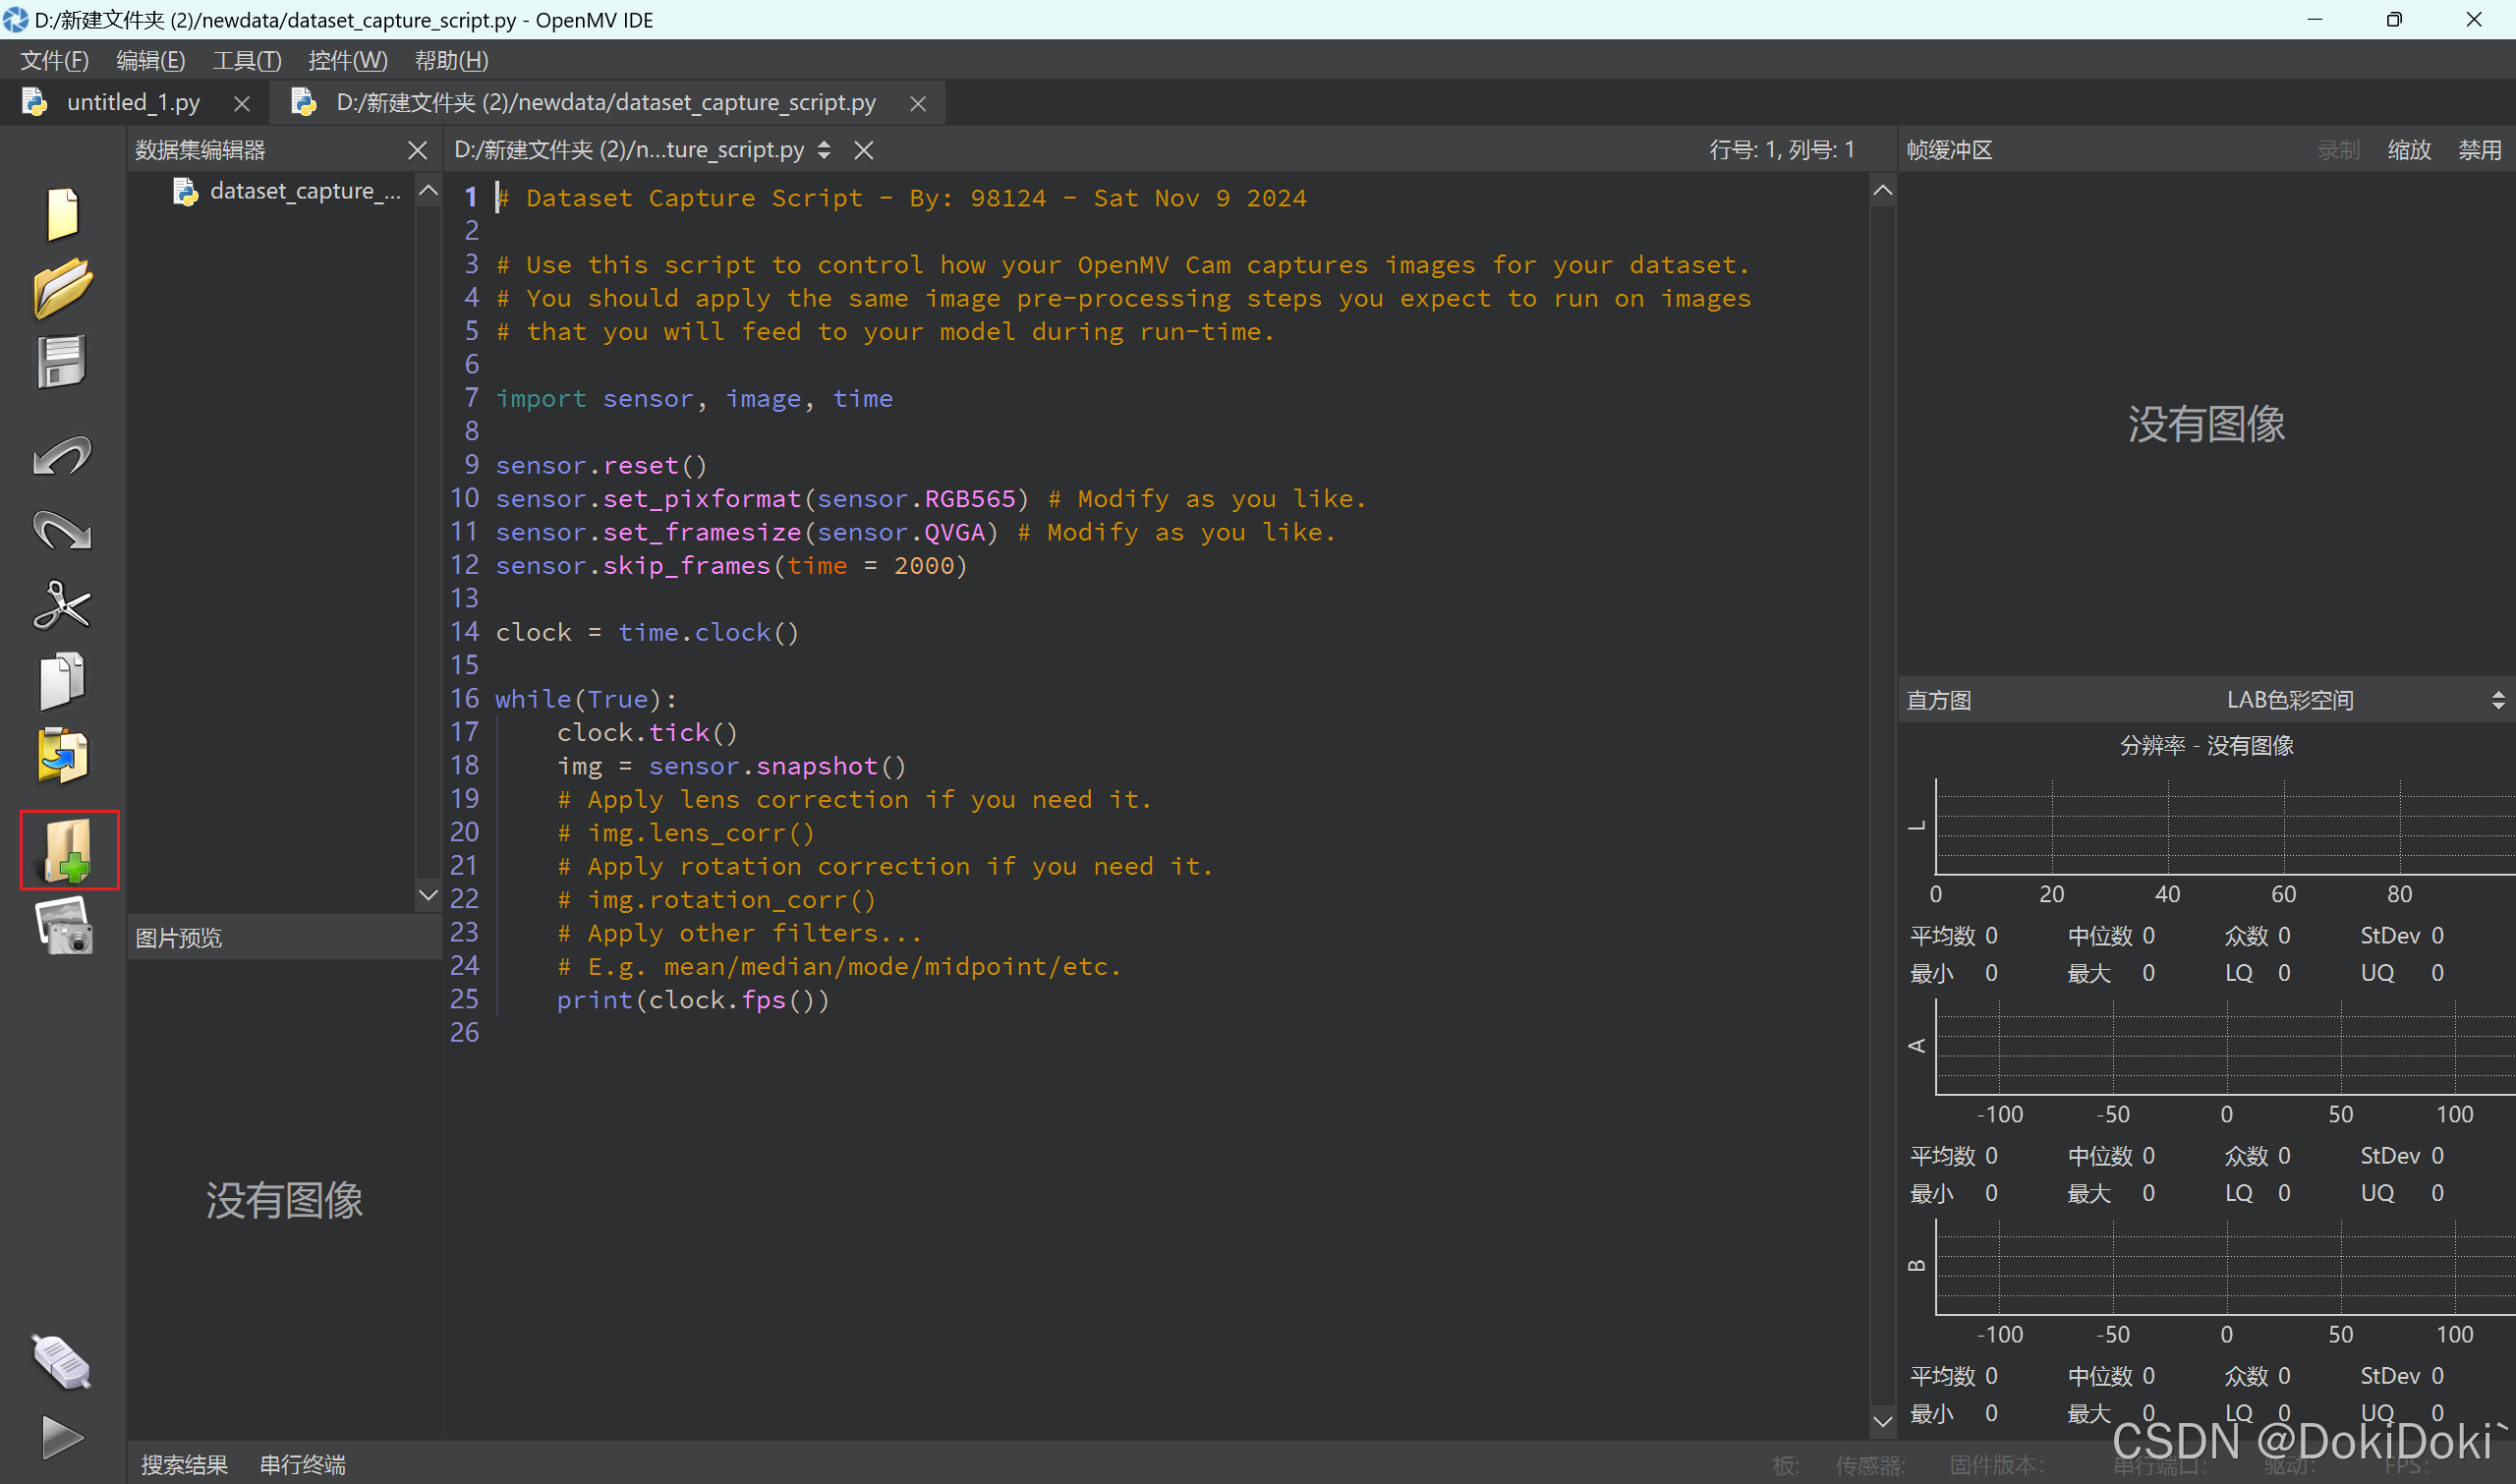
Task: Select dataset_capture script in dataset tree
Action: [x=303, y=191]
